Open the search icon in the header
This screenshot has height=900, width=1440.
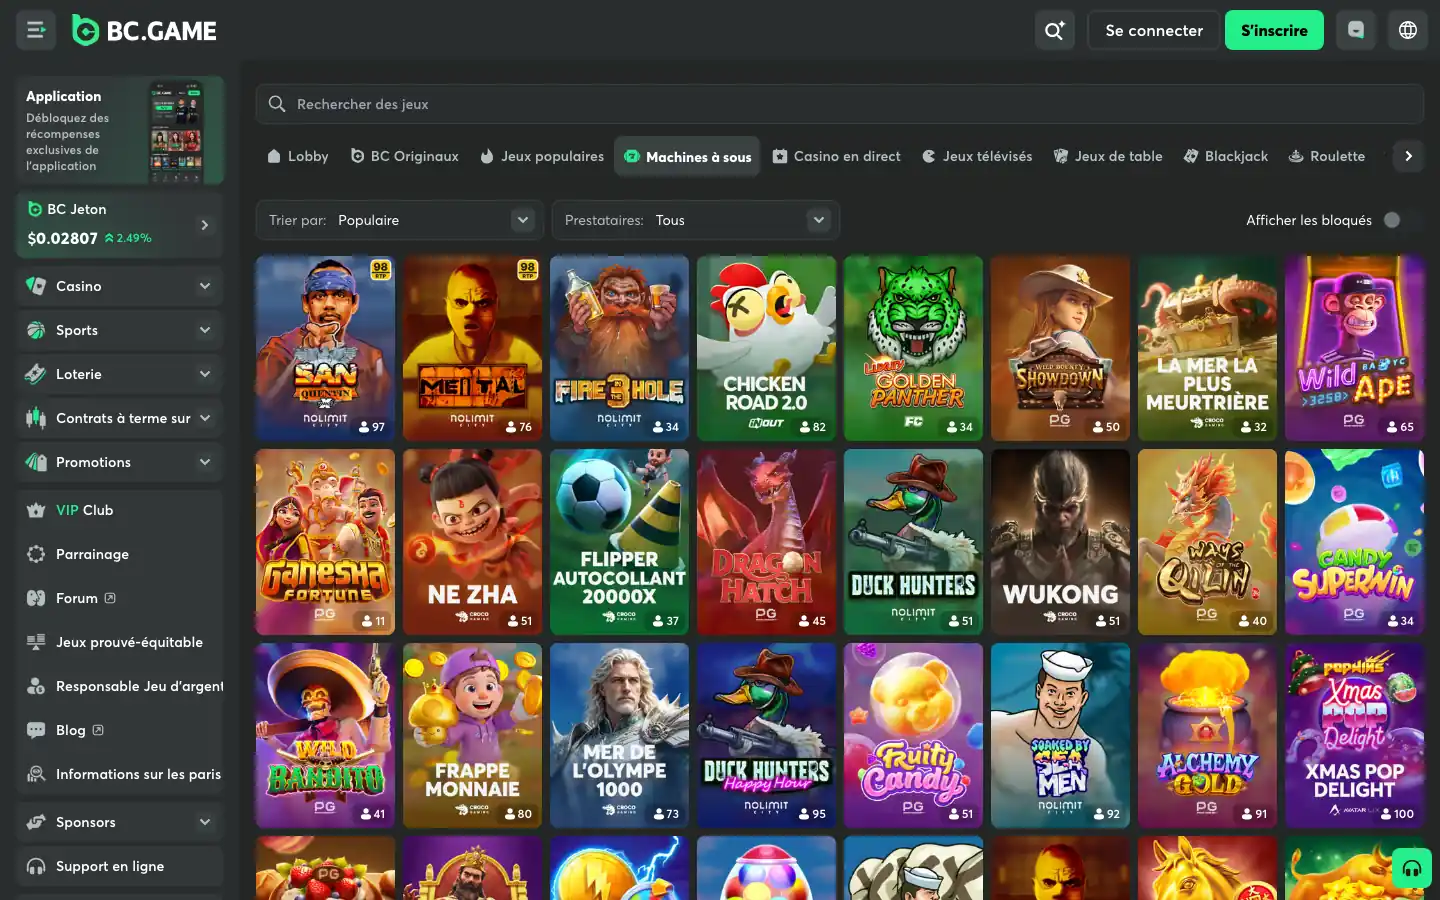(x=1054, y=30)
